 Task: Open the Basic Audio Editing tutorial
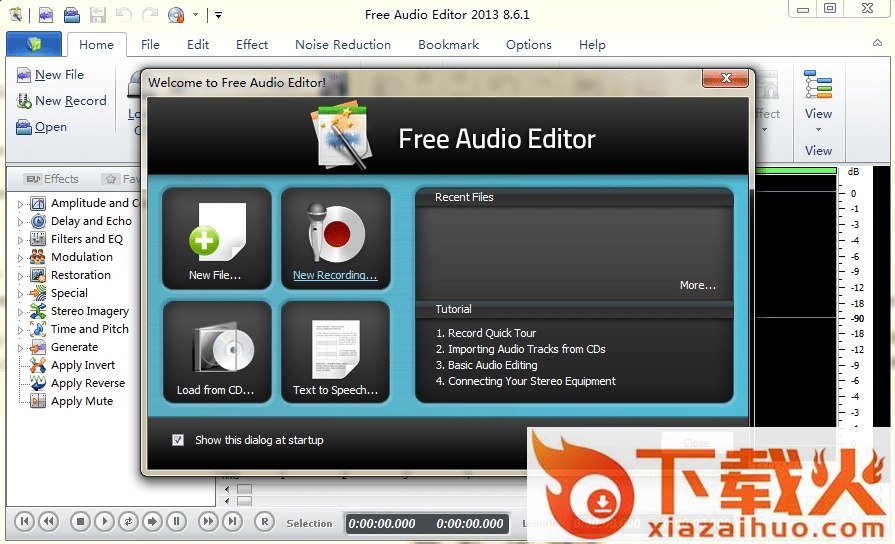(486, 365)
